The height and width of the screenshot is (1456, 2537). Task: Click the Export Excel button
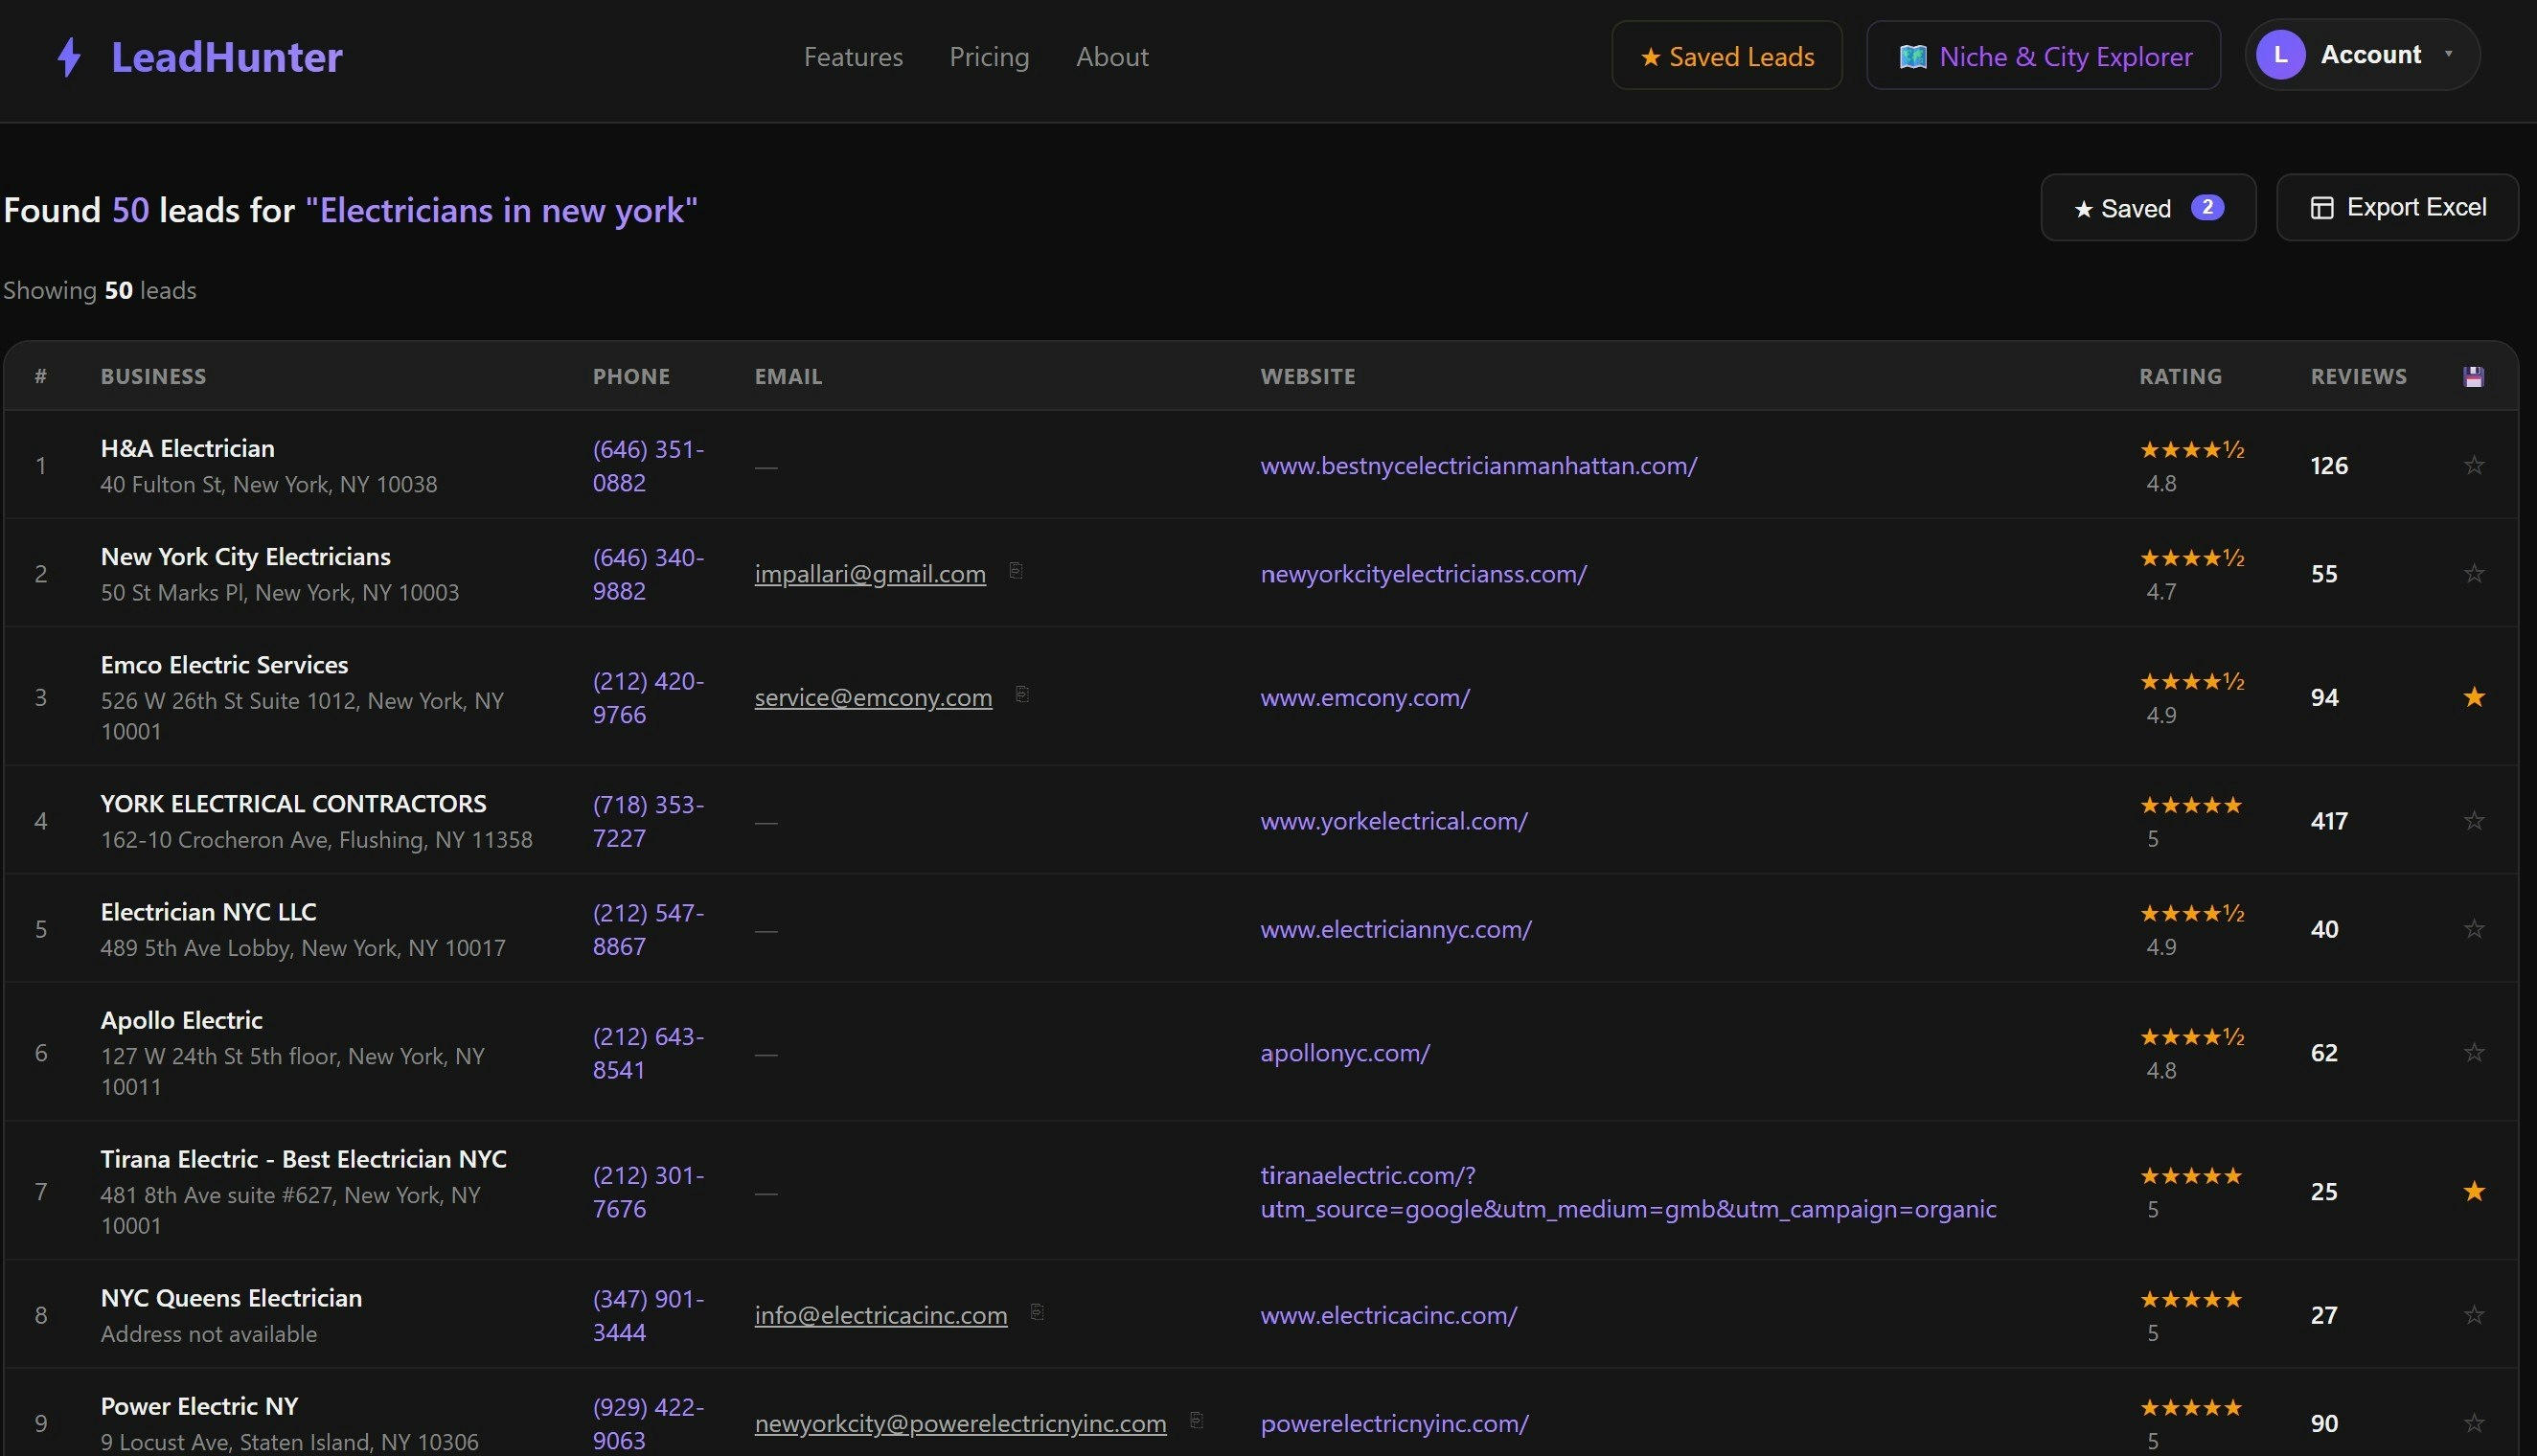[2398, 207]
